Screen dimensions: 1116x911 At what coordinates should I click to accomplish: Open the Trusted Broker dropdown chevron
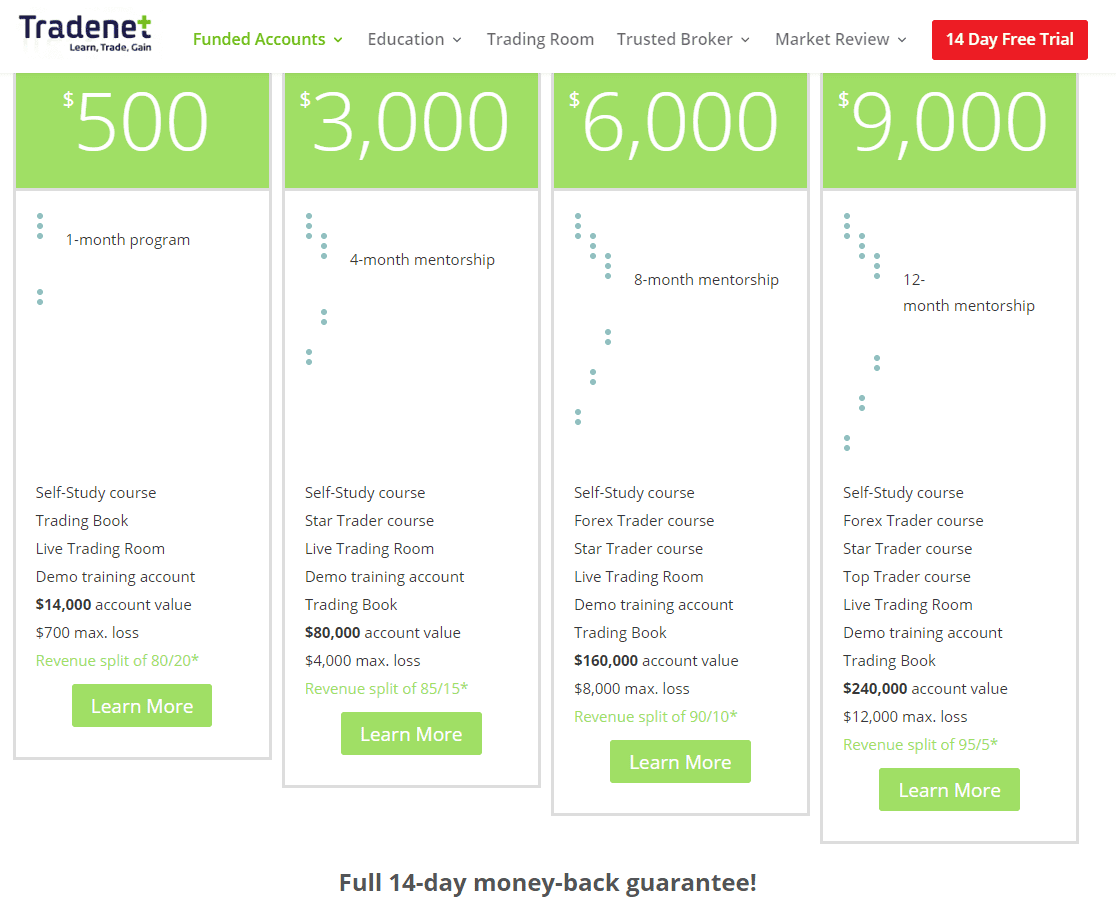click(745, 40)
